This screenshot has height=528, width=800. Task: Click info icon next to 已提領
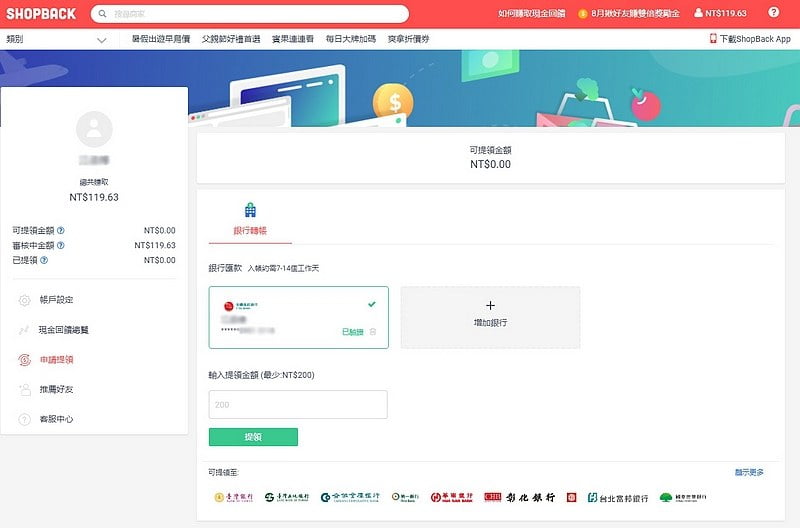point(44,260)
